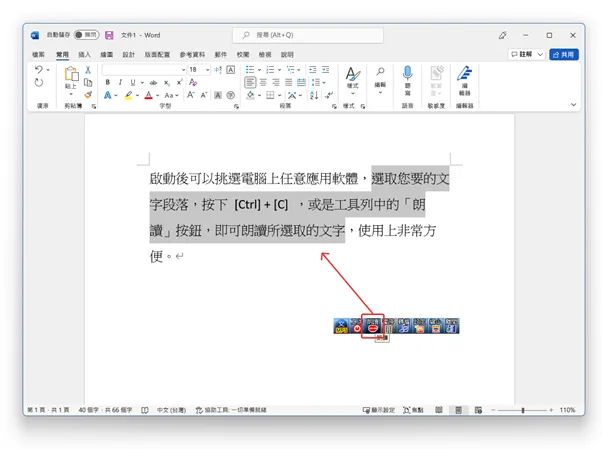602x449 pixels.
Task: Click the Increase Indent icon
Action: click(x=326, y=70)
